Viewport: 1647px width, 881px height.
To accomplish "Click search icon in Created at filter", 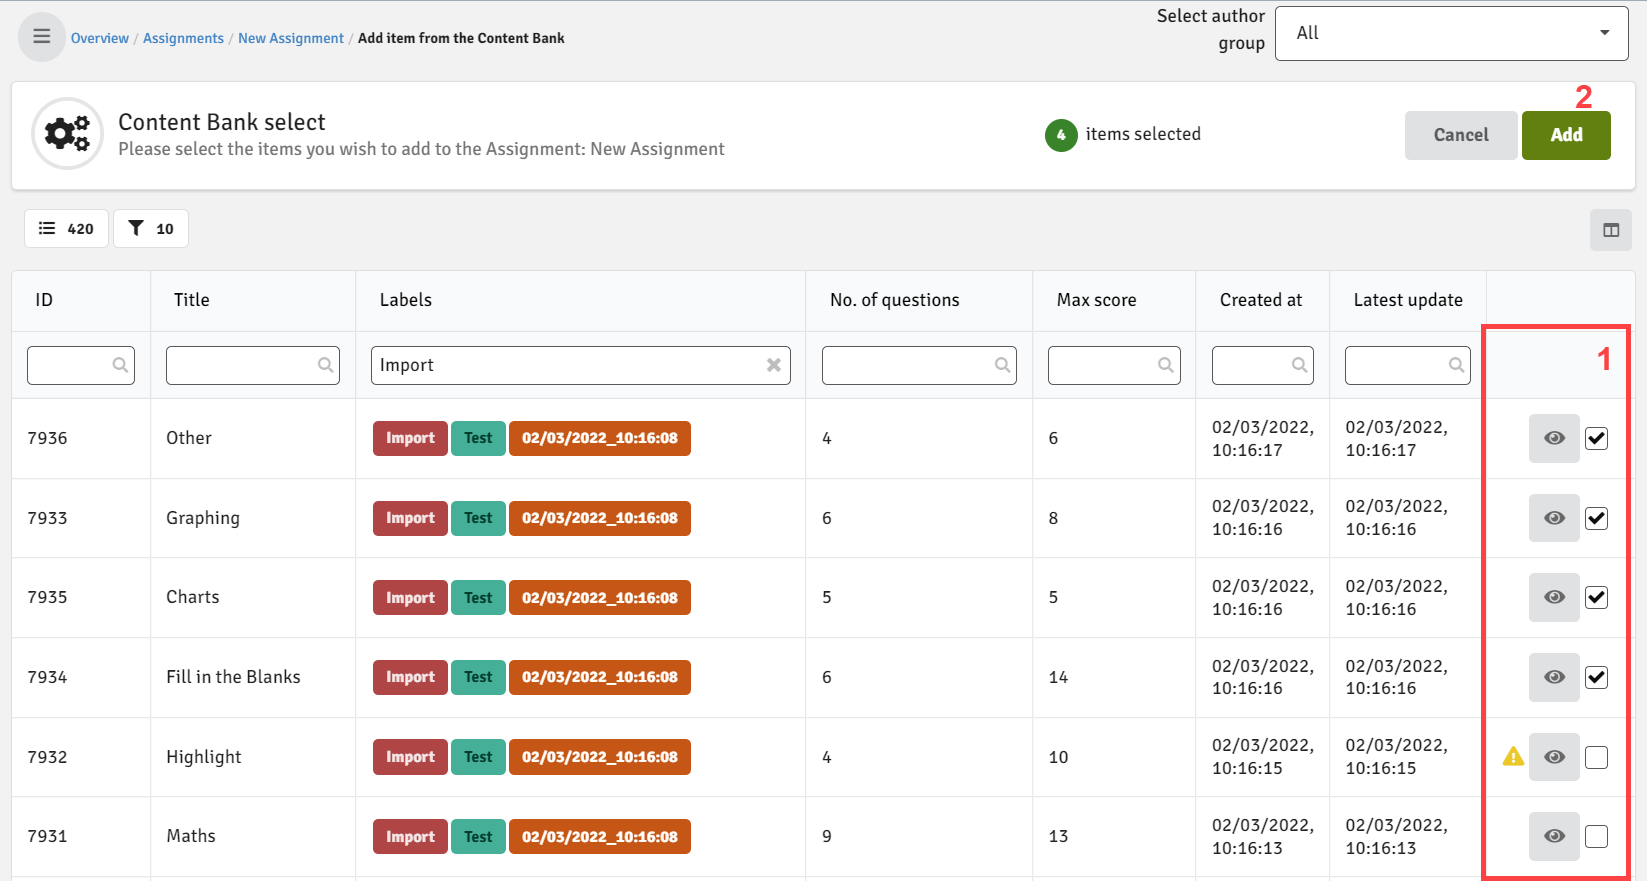I will pos(1299,365).
